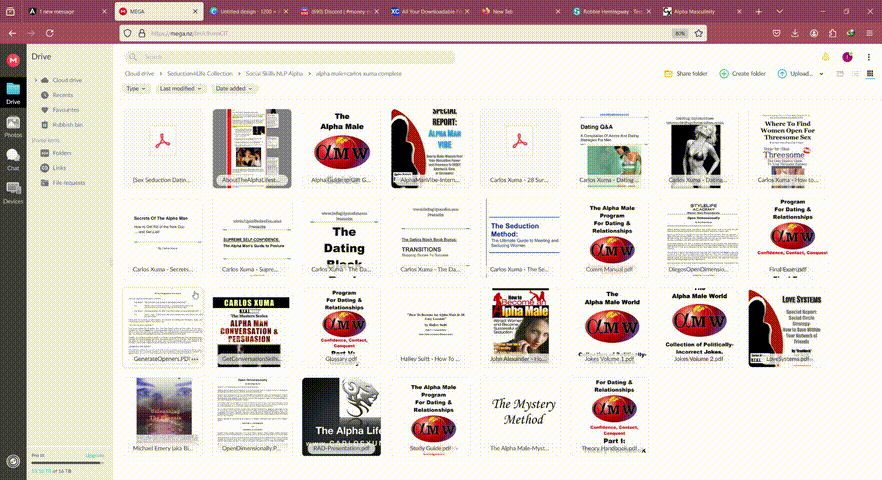Open the Firefox downloads icon

point(795,33)
